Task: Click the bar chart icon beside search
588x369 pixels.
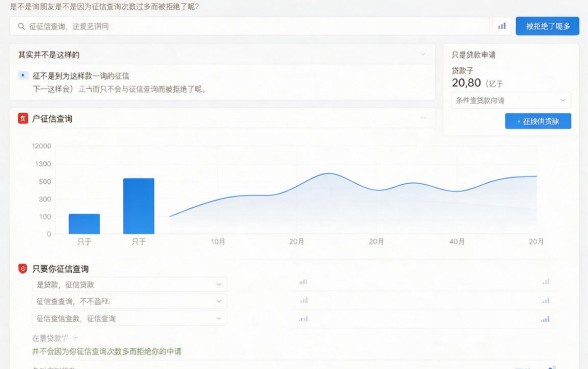Action: (502, 26)
